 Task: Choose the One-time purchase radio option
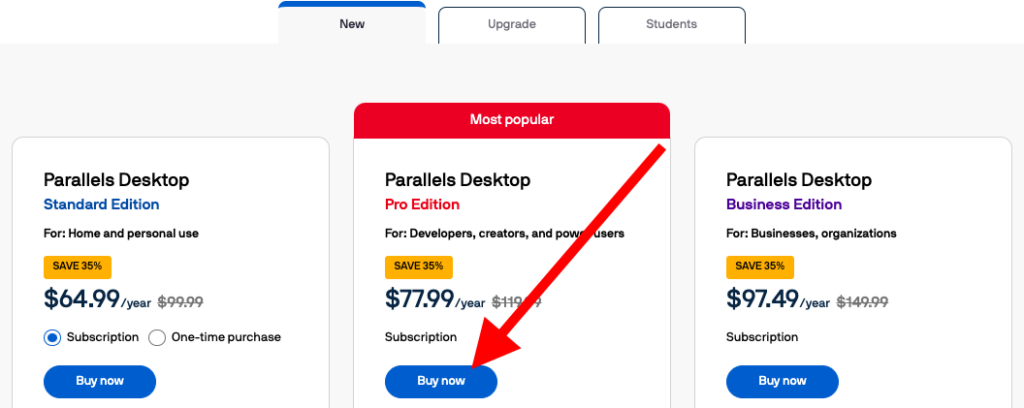157,338
